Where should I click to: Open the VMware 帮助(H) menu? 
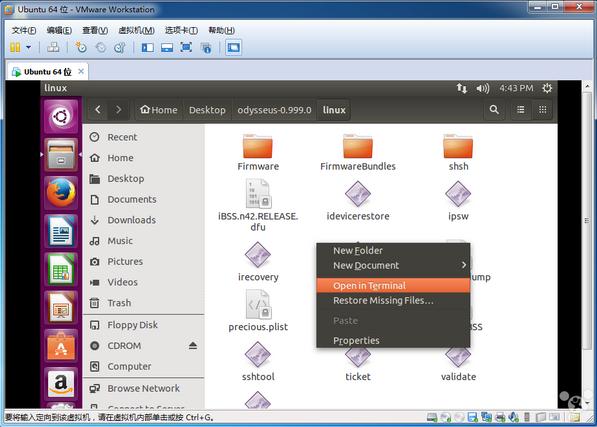[x=221, y=30]
